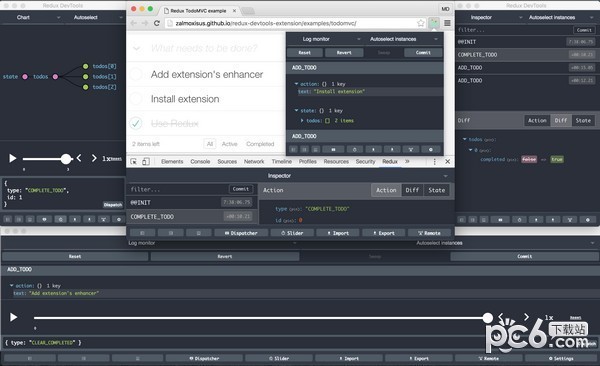Viewport: 600px width, 366px height.
Task: Click Dispatch button in Chart window editor
Action: pos(113,205)
